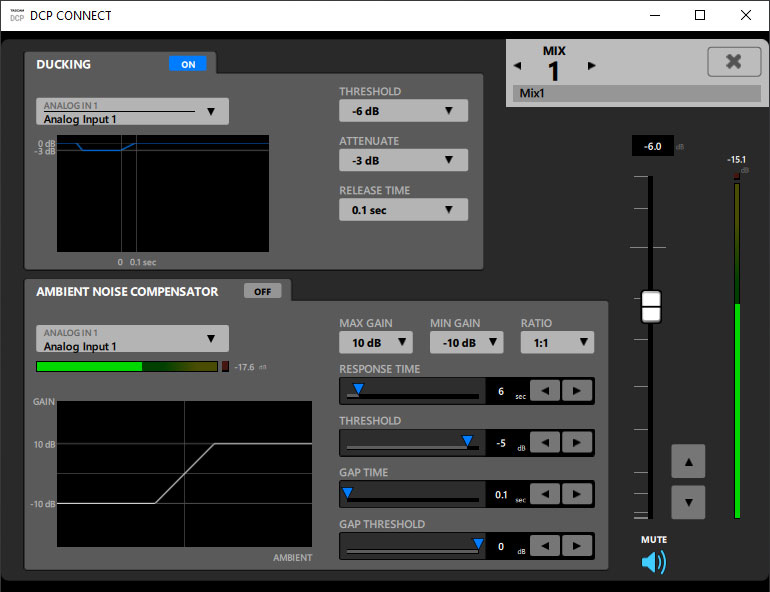Decrease Gap Threshold with left arrow

545,545
